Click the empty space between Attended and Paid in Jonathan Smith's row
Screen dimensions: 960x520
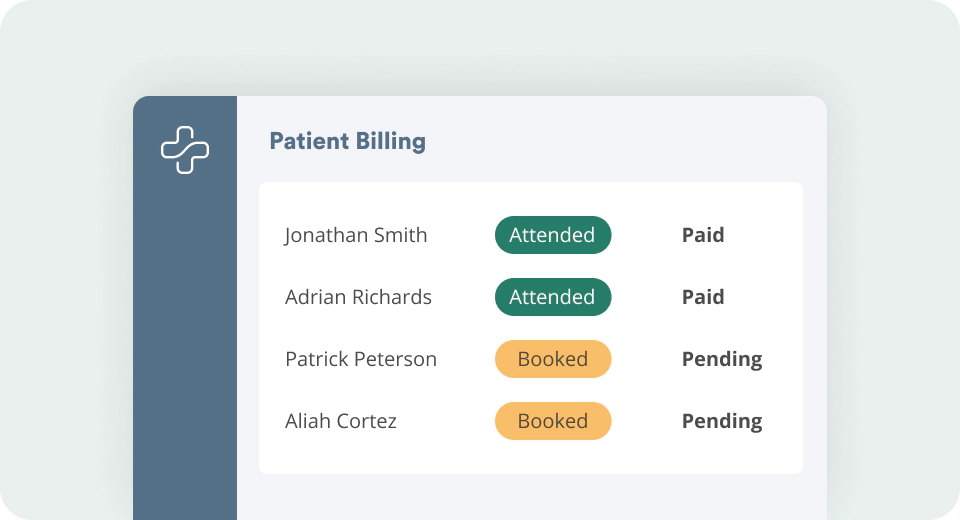coord(647,235)
